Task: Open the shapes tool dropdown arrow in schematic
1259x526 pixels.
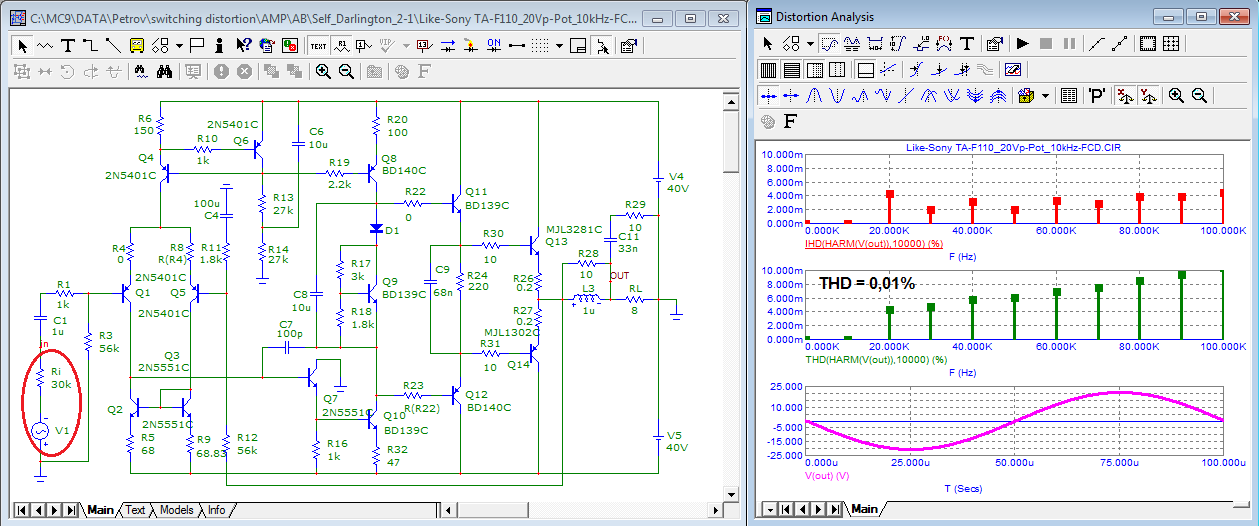Action: click(178, 46)
